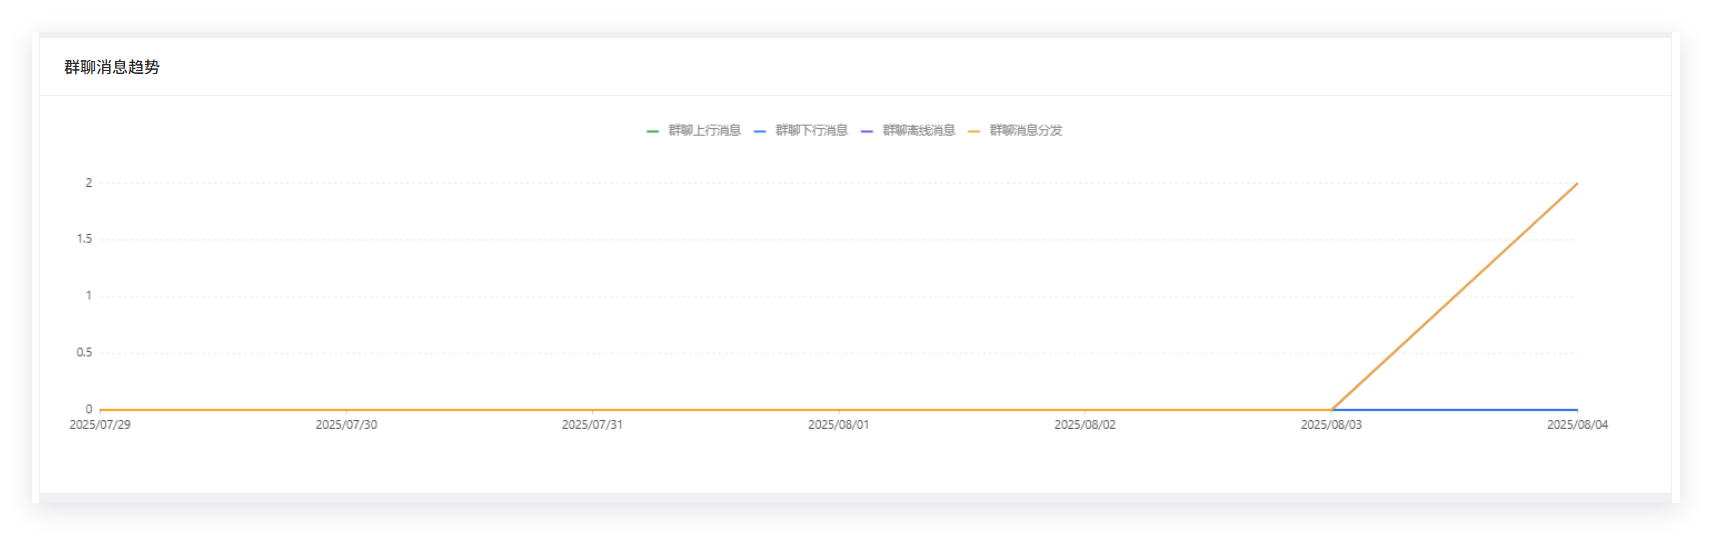Click the orange line peak at 2025/08/04
1712x535 pixels.
(1576, 185)
